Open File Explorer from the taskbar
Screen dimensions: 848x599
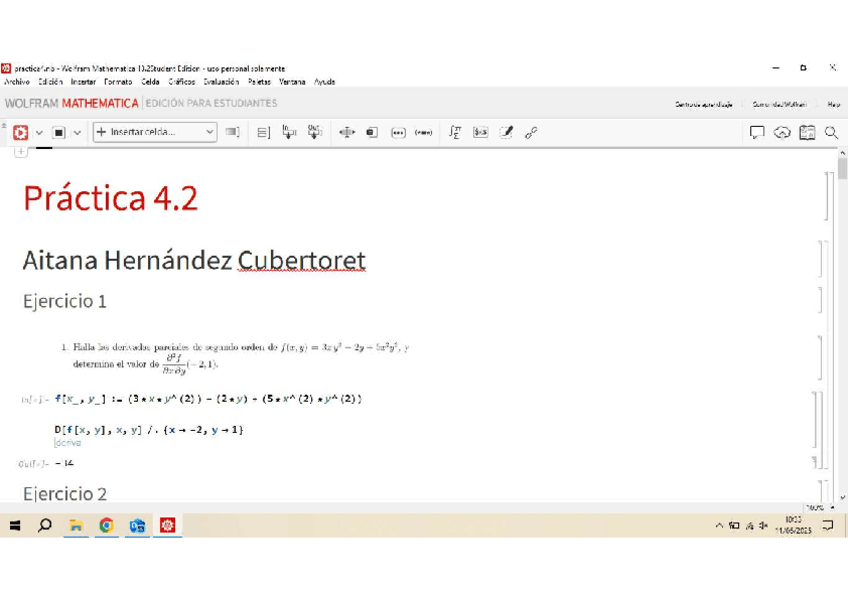point(76,525)
